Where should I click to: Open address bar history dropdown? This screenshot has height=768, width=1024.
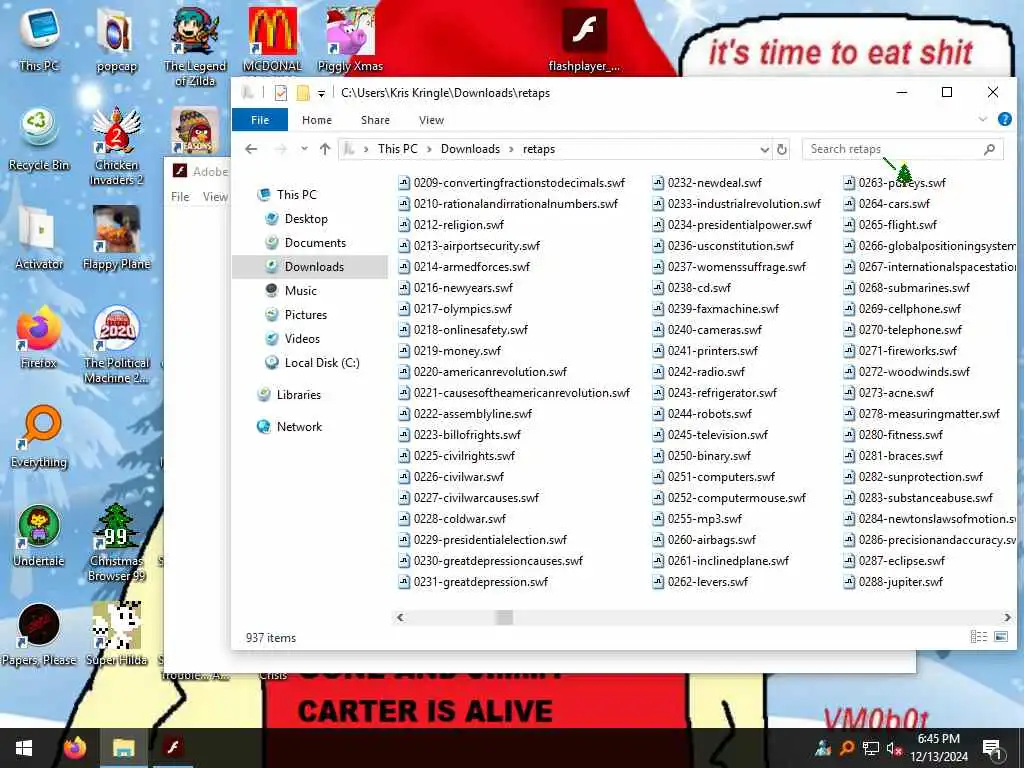[764, 150]
